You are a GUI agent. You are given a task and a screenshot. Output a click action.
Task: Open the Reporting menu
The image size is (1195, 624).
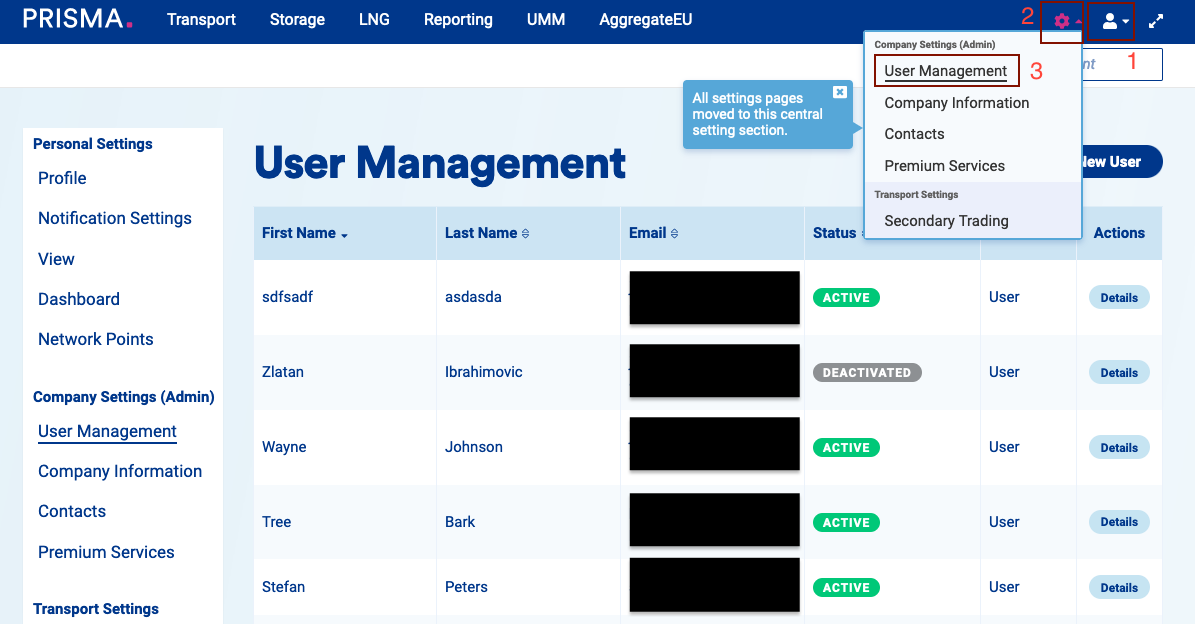point(458,20)
